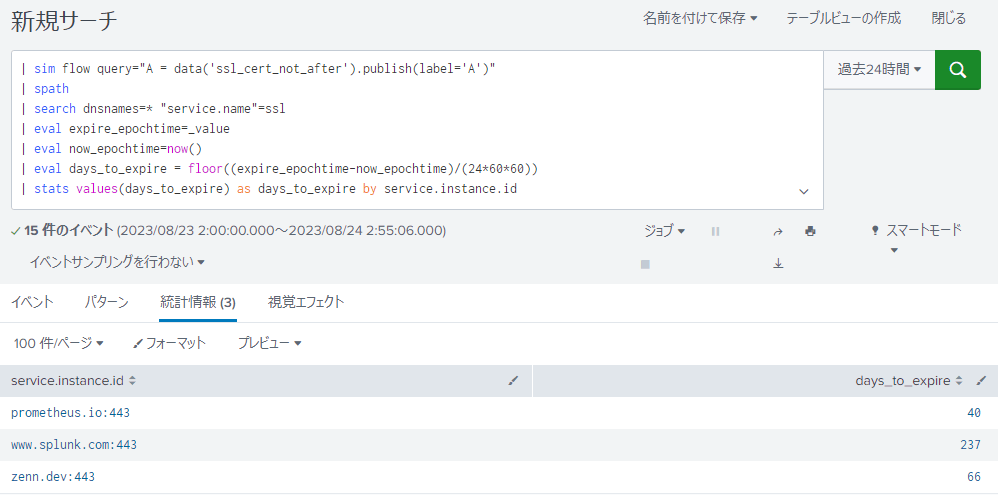Click days_to_expire value 40

(x=974, y=413)
